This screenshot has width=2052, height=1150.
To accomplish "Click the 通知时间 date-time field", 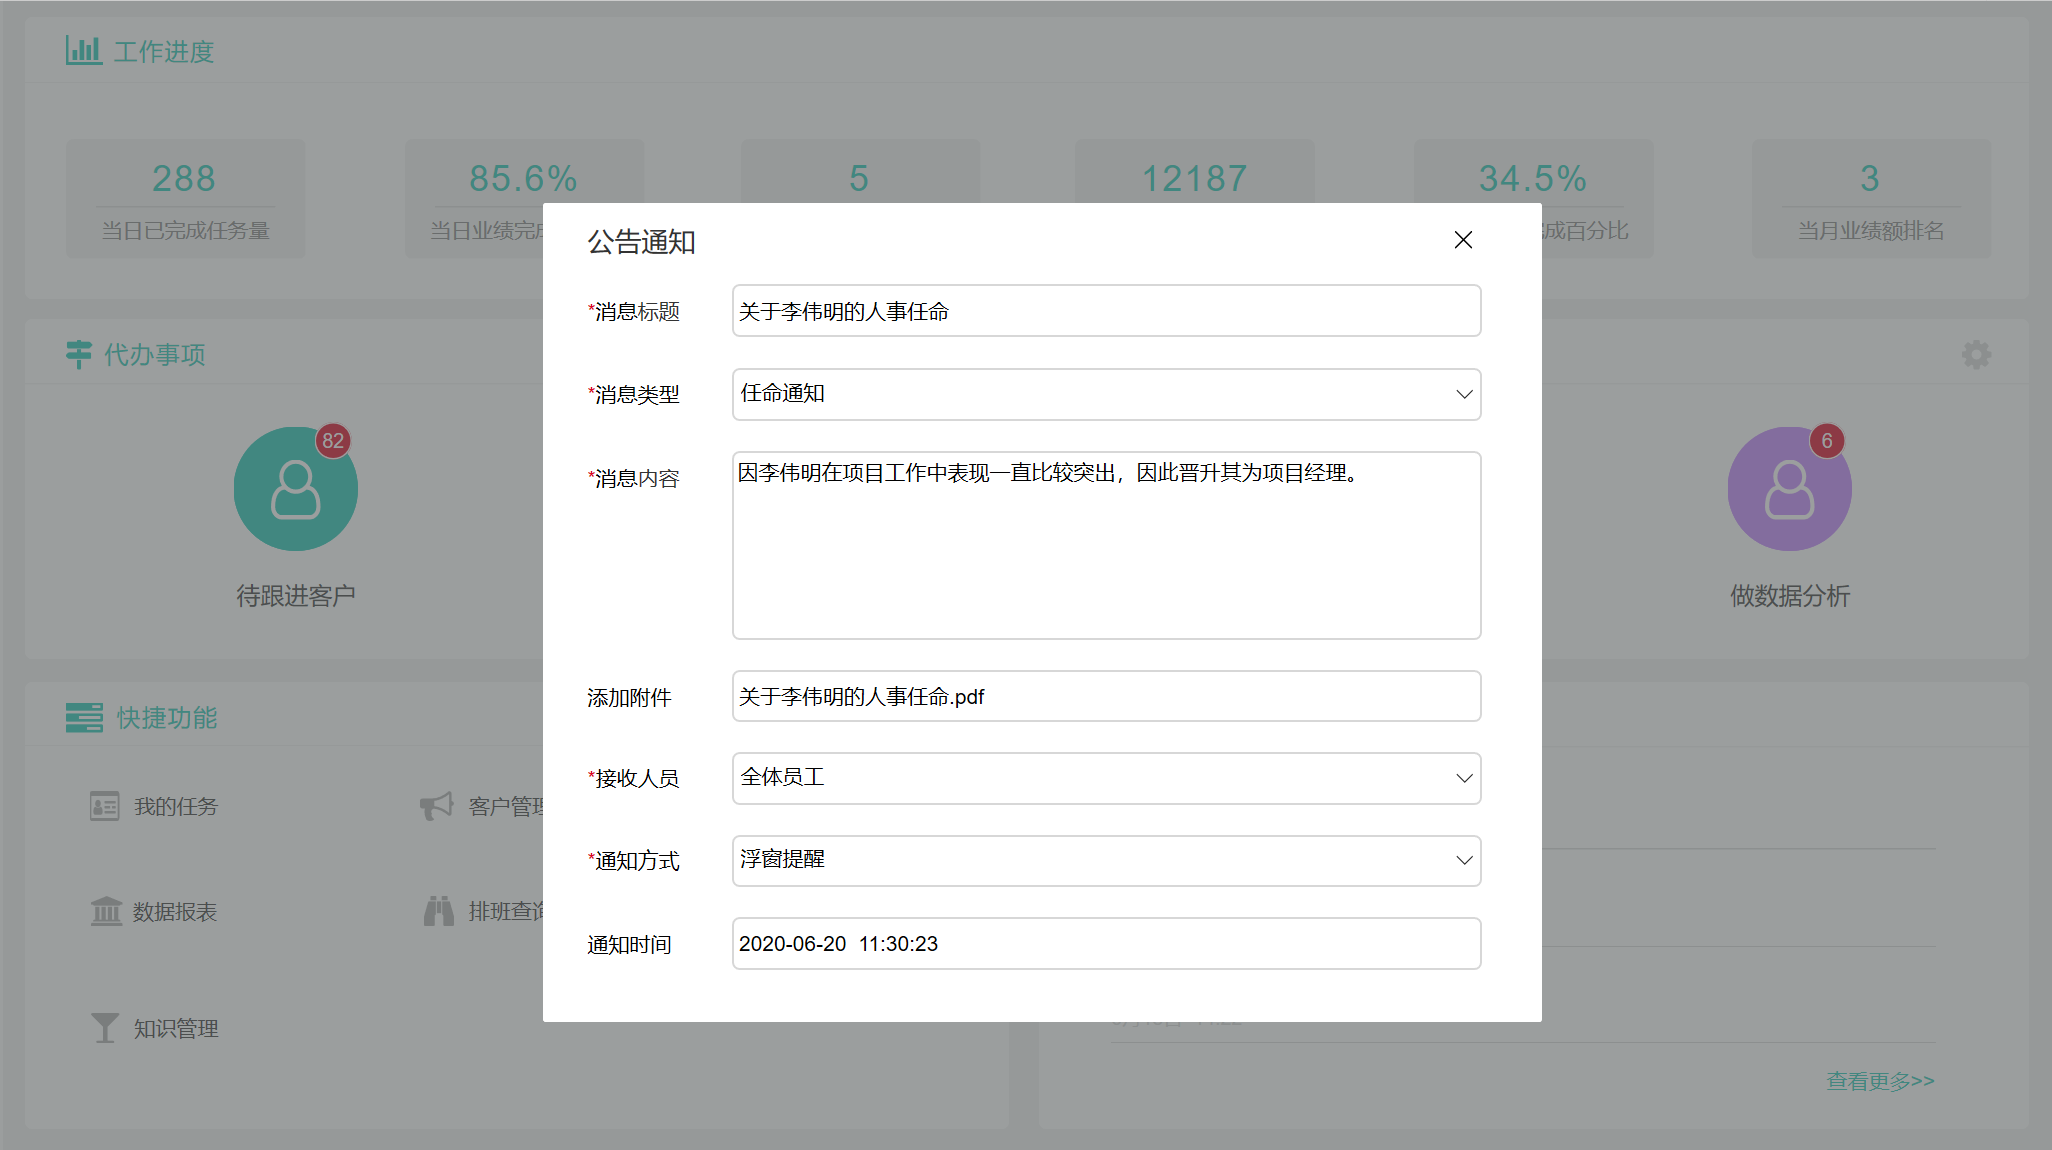I will point(1106,943).
